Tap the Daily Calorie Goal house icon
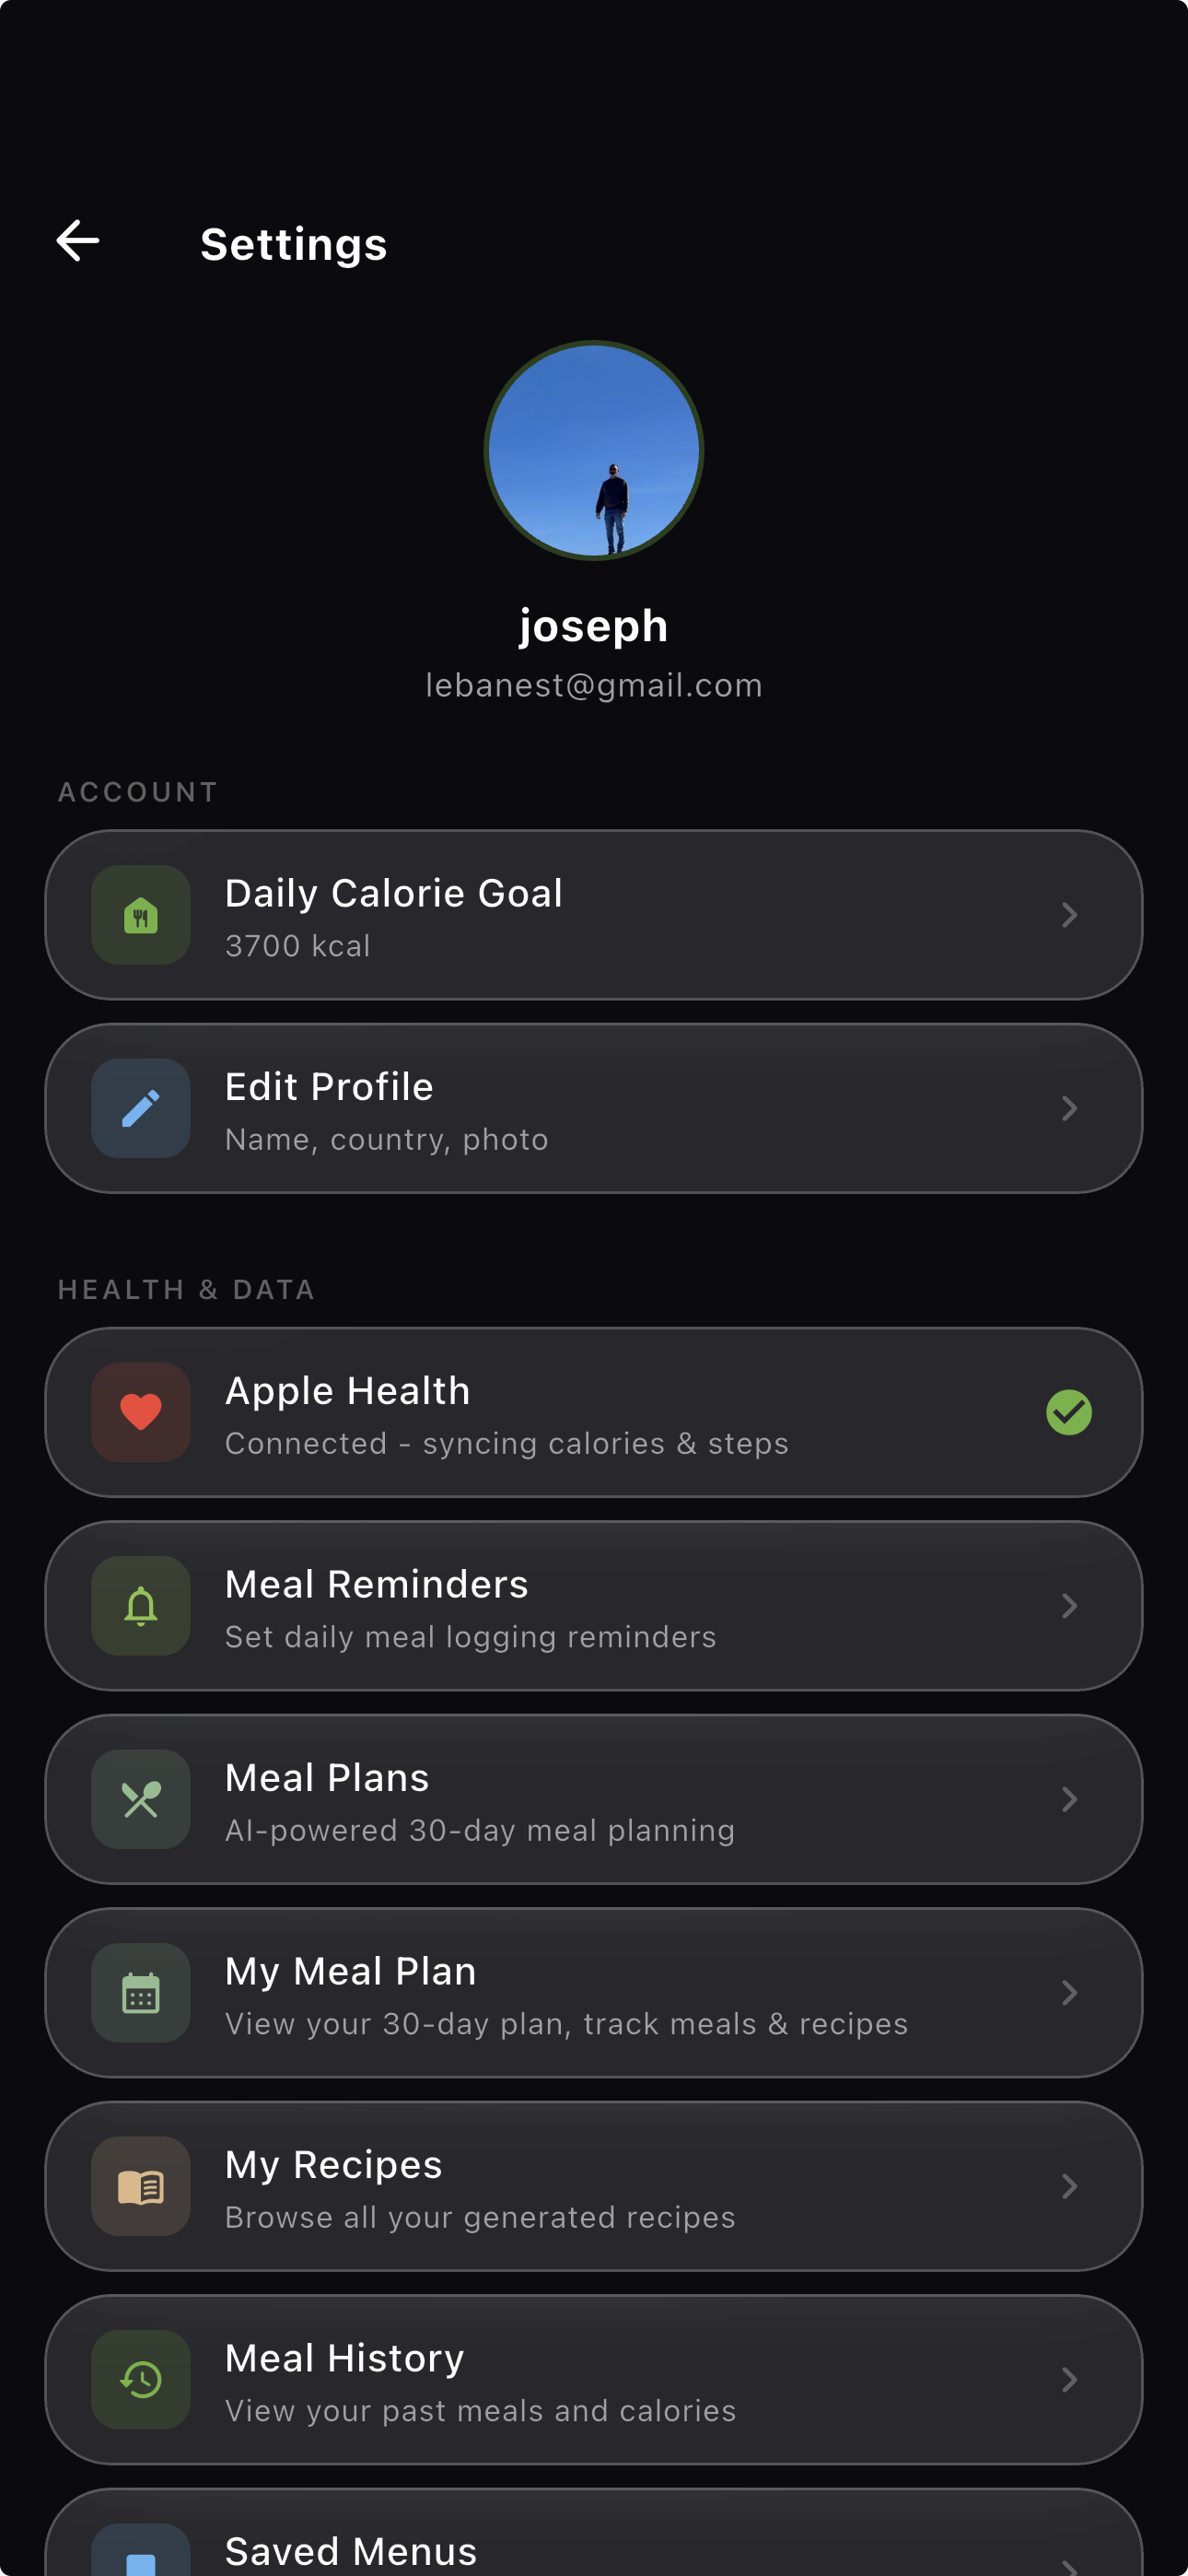The image size is (1188, 2576). (141, 915)
